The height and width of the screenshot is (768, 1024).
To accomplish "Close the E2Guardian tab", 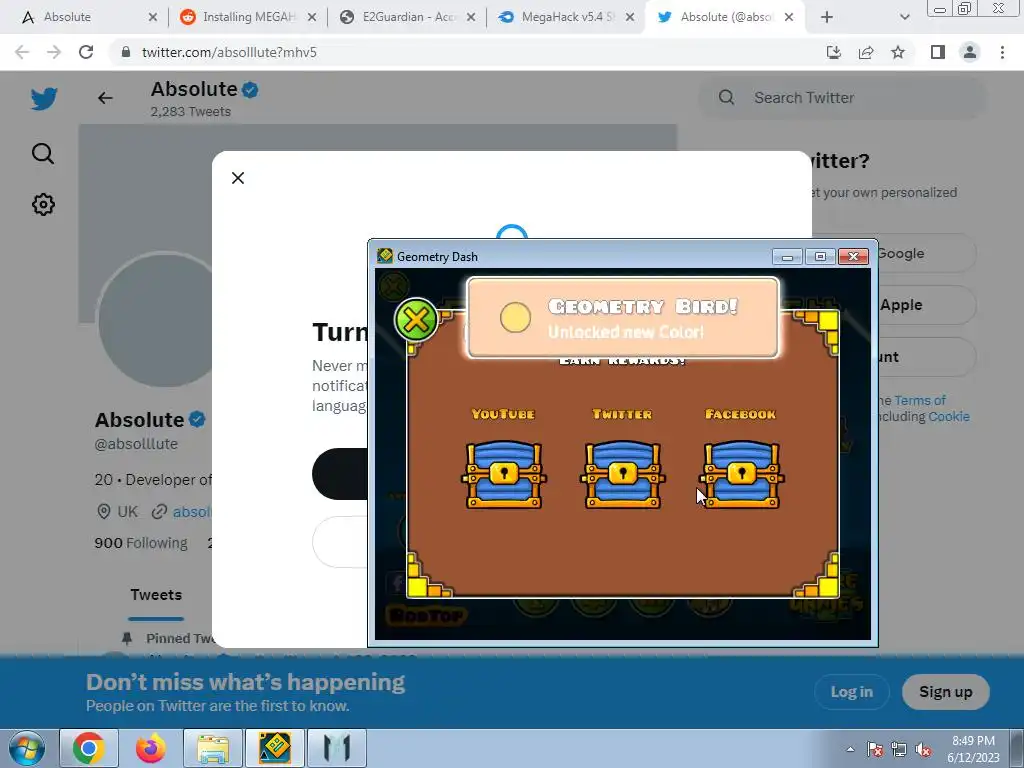I will (x=471, y=17).
